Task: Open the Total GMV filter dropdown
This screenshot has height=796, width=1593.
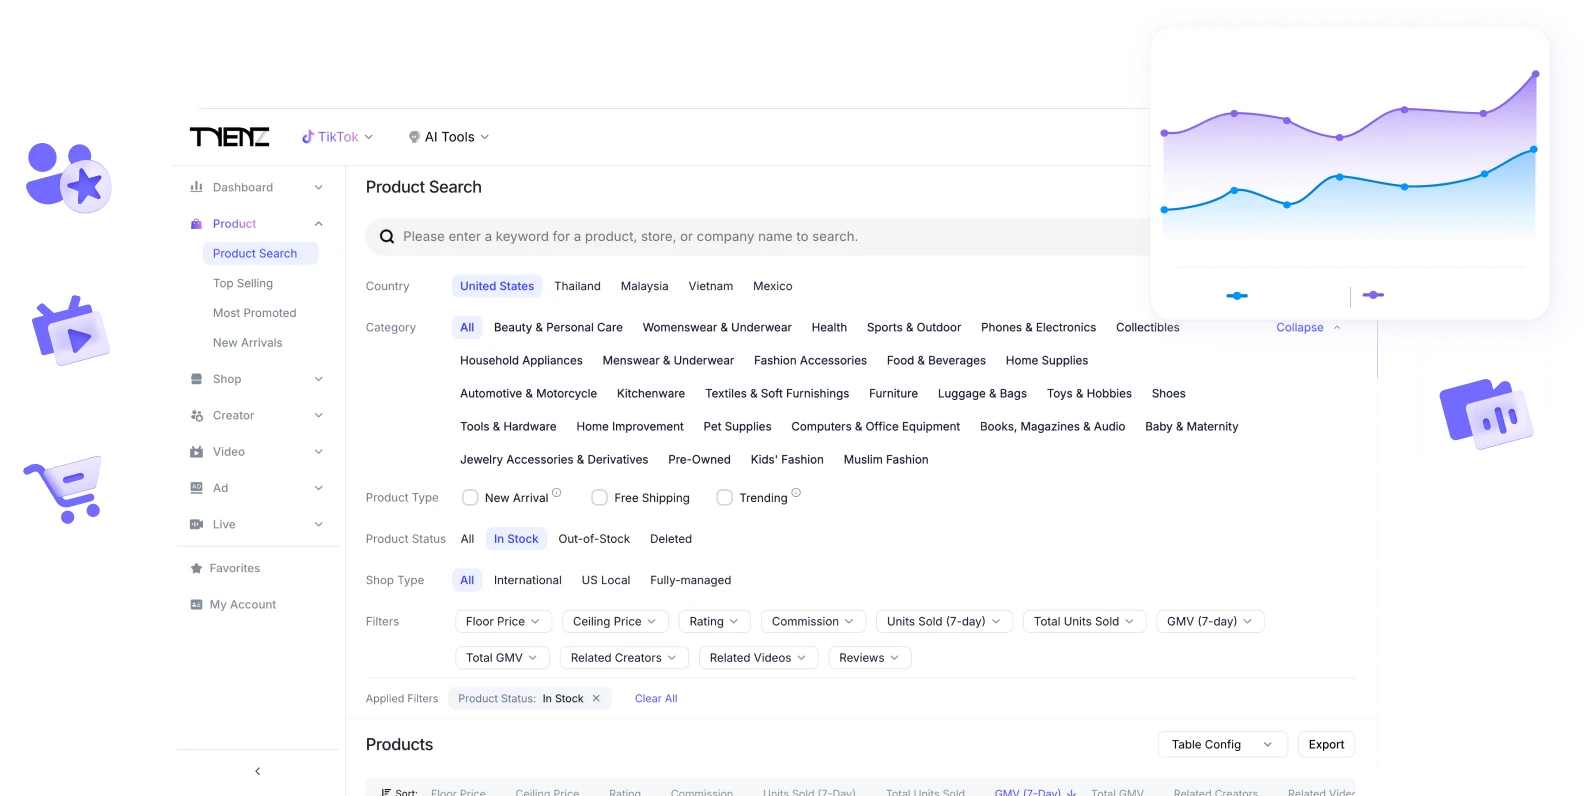Action: click(x=502, y=658)
